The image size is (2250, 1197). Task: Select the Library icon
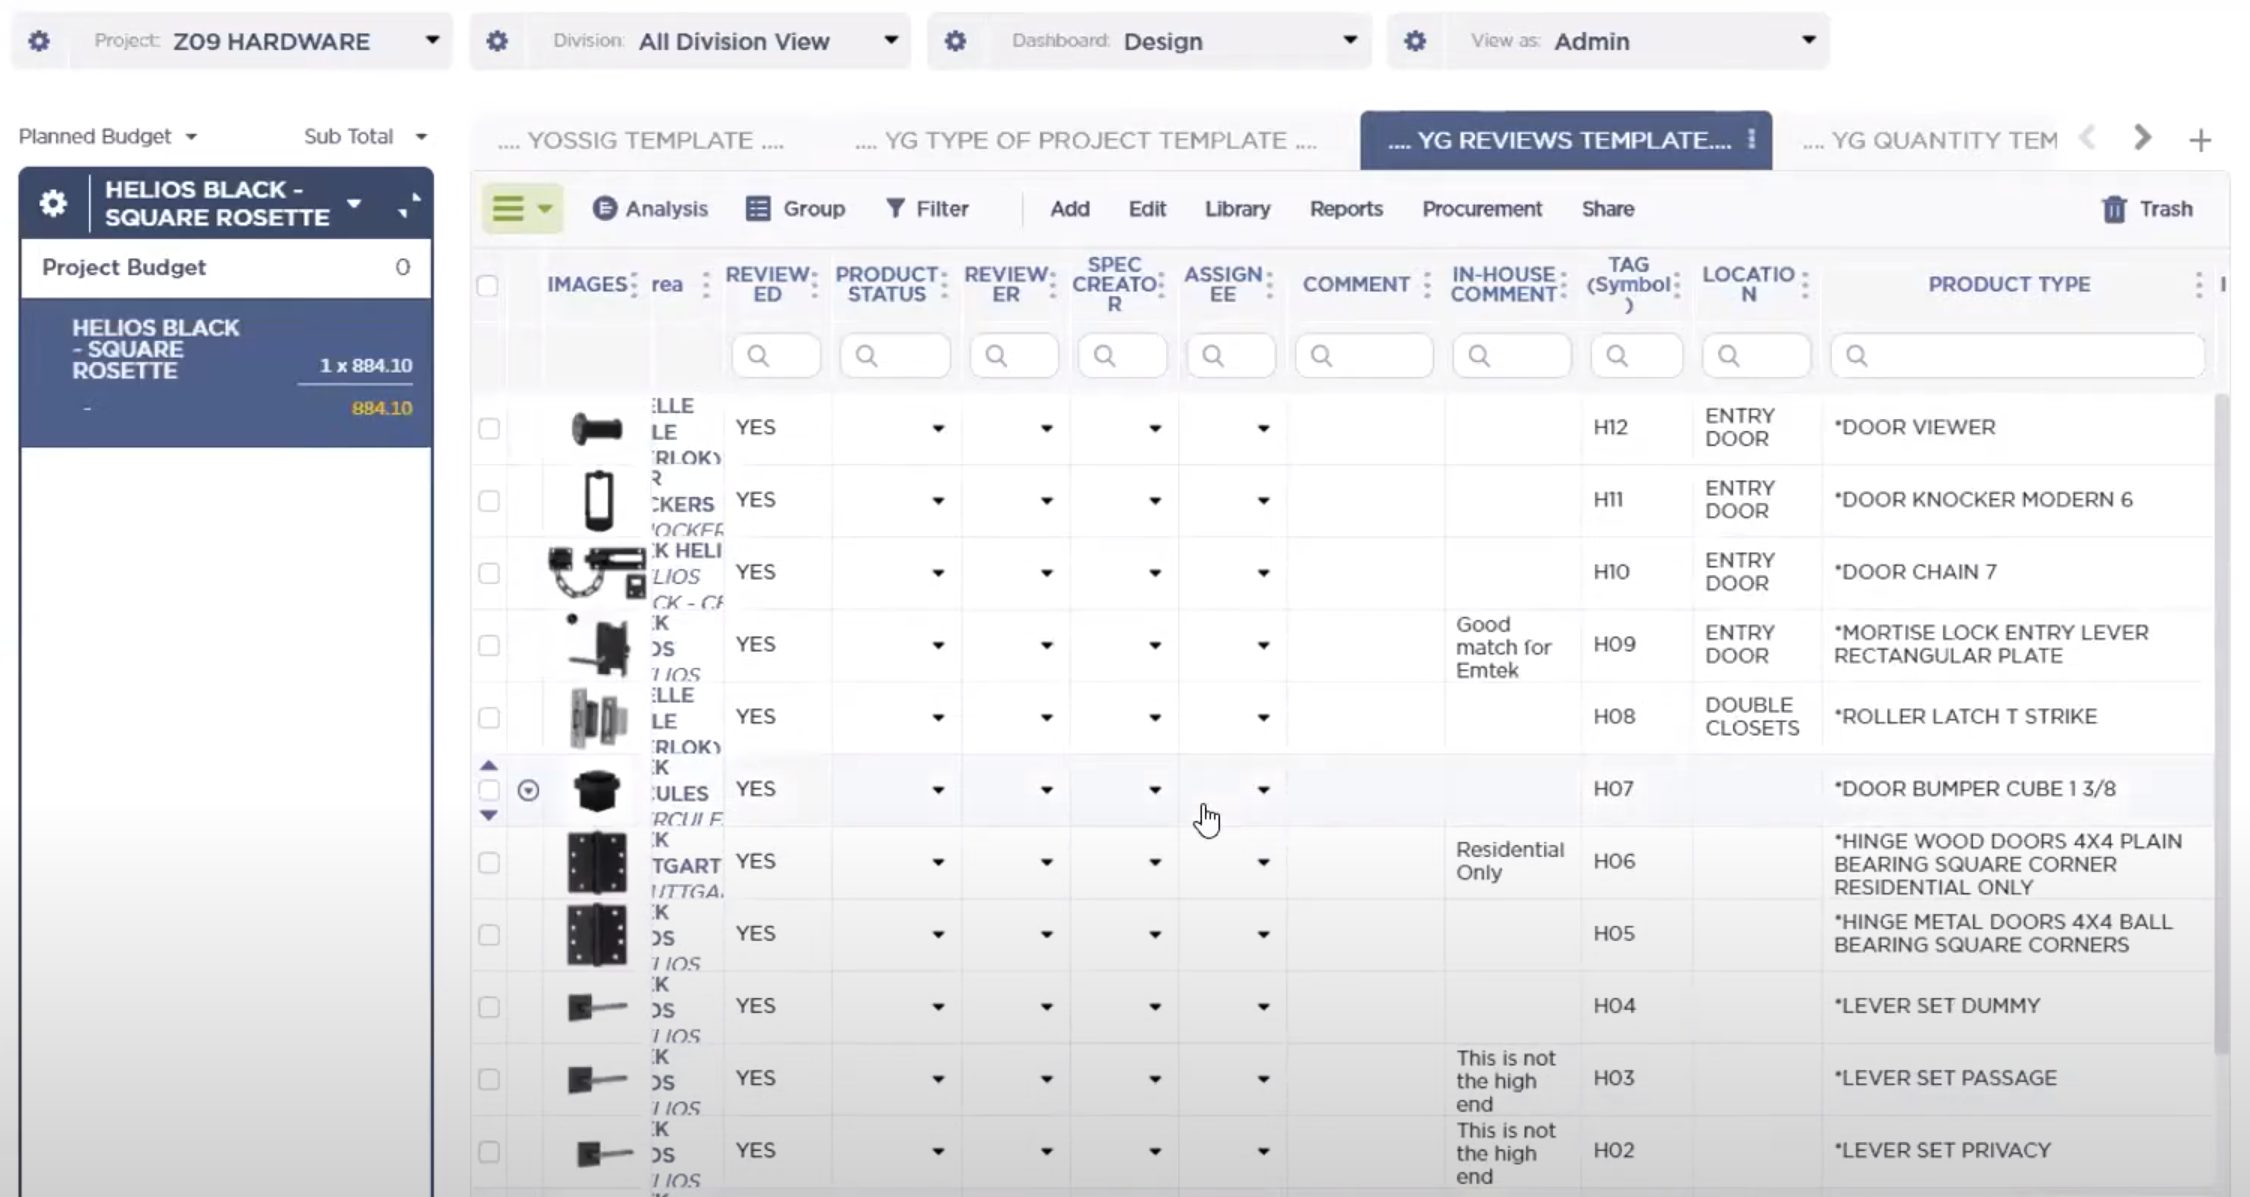click(1237, 208)
